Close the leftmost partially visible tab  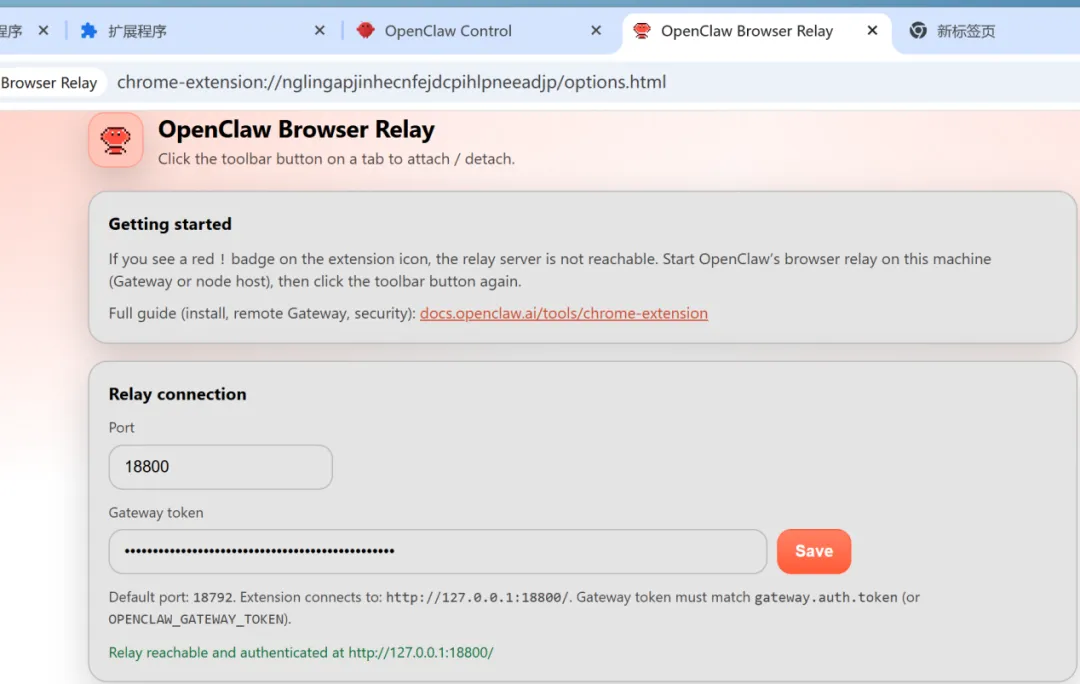tap(43, 30)
